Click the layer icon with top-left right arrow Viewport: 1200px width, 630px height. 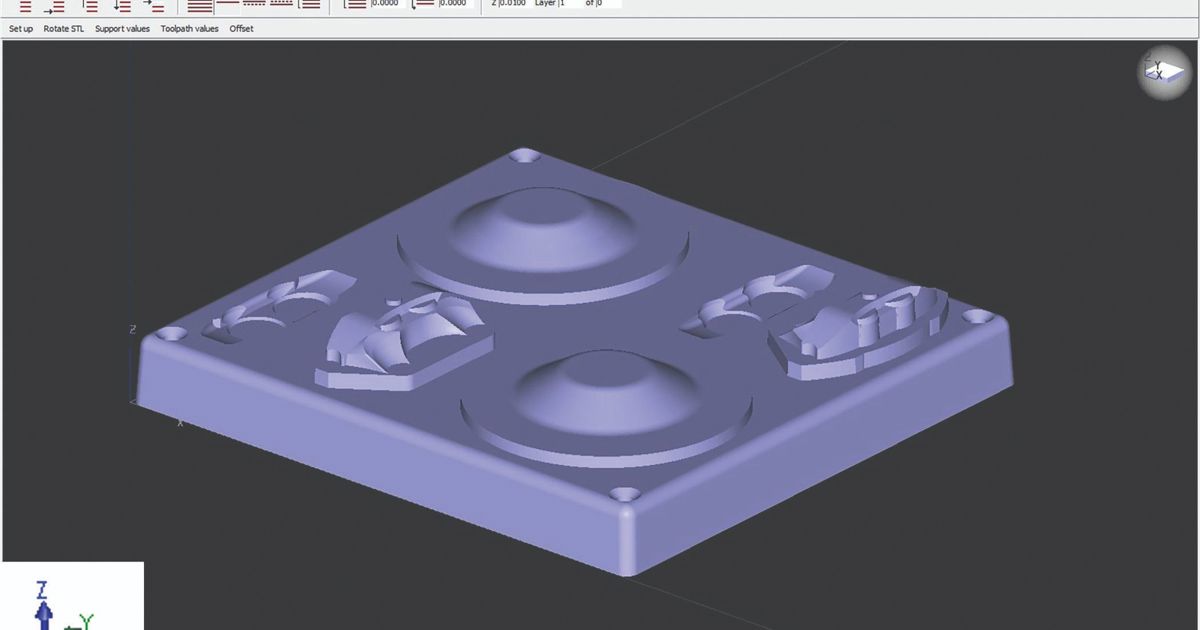(x=153, y=5)
